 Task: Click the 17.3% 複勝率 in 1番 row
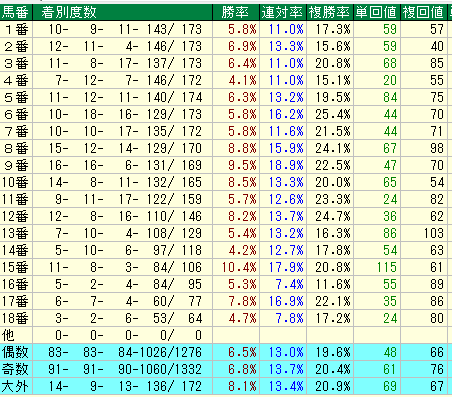333,29
